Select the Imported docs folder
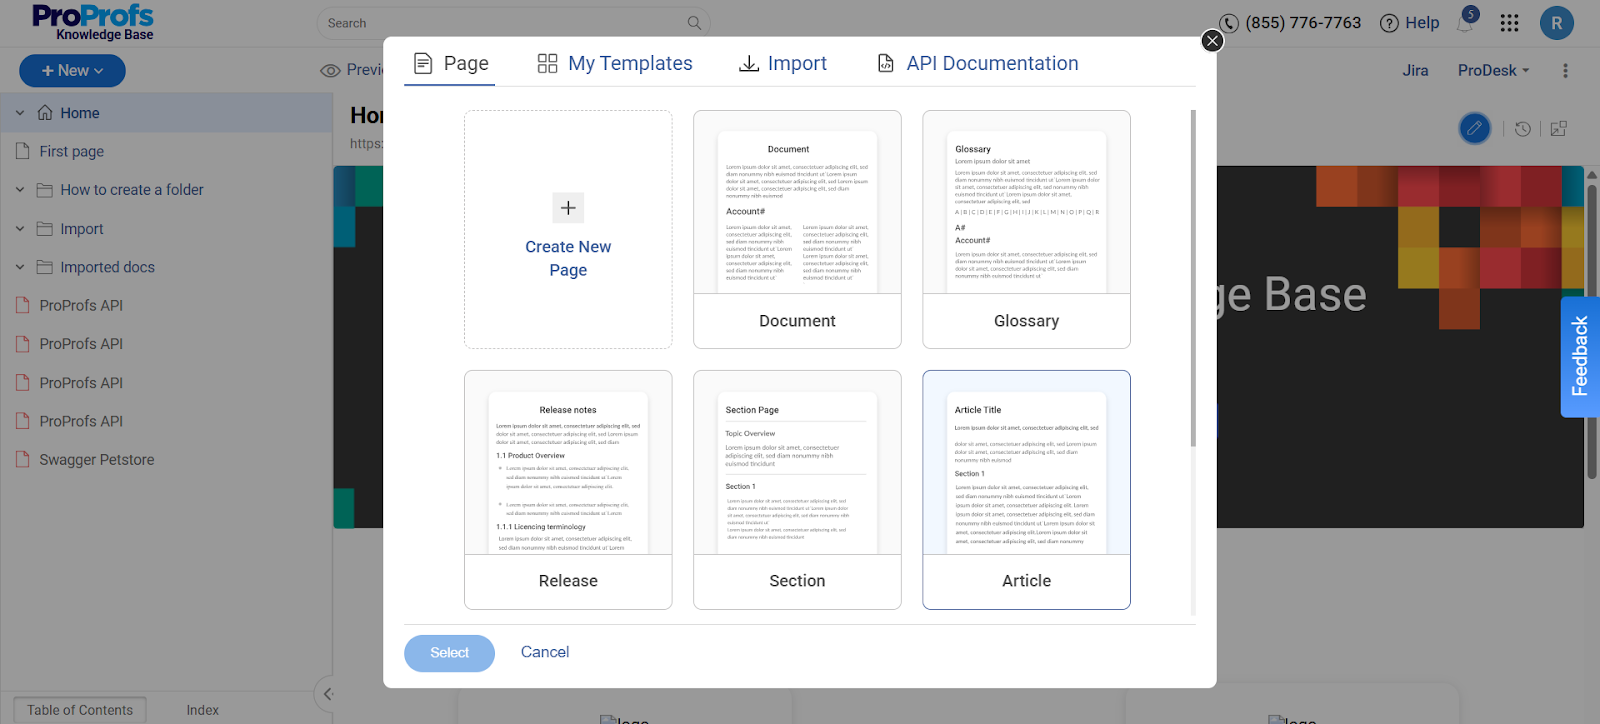Viewport: 1600px width, 724px height. [108, 267]
